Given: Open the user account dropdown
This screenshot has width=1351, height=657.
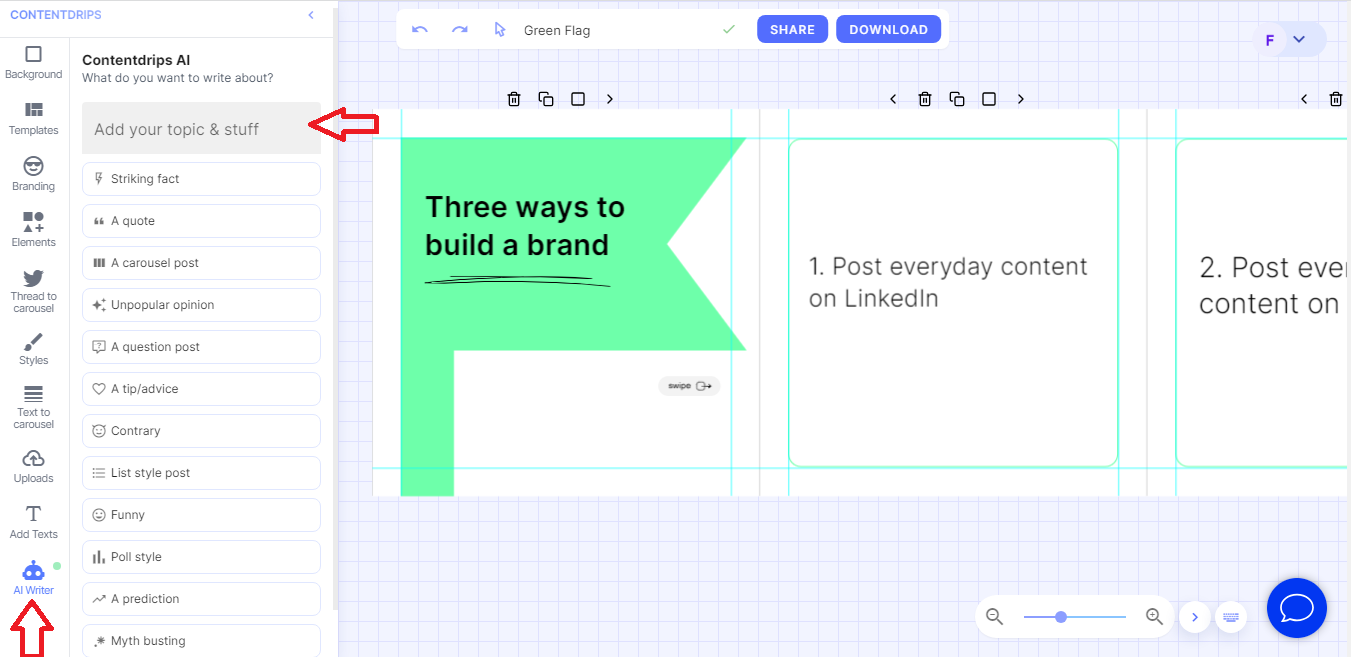Looking at the screenshot, I should click(x=1299, y=40).
